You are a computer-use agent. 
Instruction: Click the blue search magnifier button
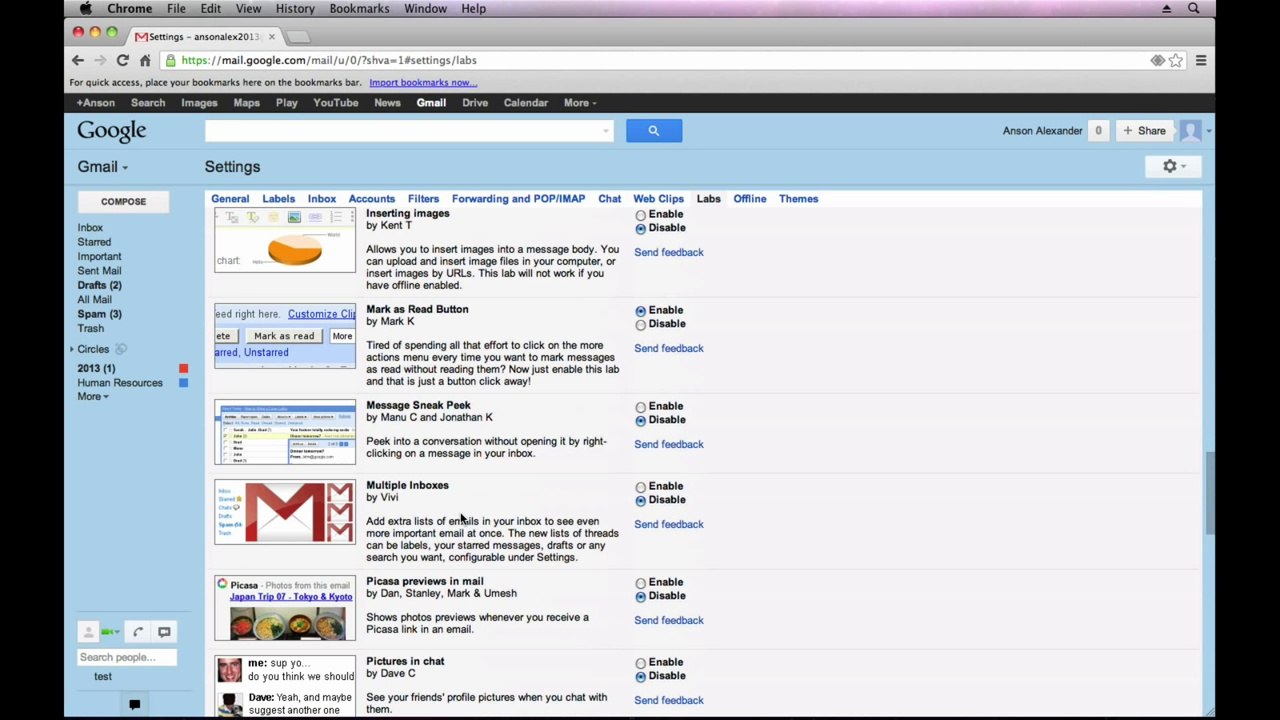[654, 130]
